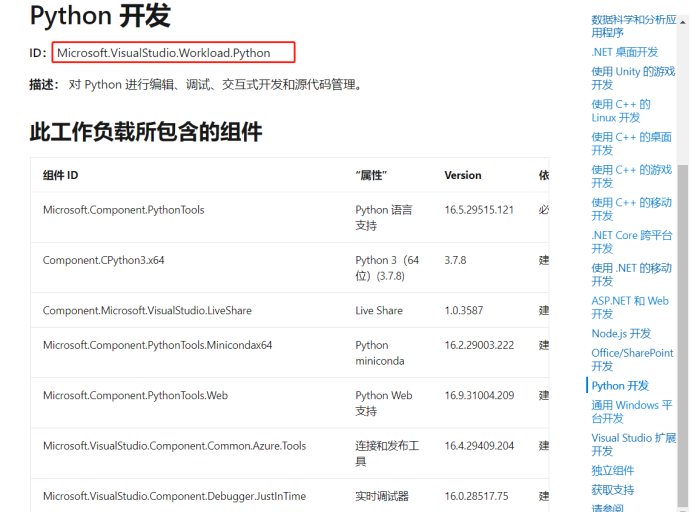This screenshot has height=512, width=692.
Task: Click version 16.2.29003.222 cell
Action: tap(479, 345)
